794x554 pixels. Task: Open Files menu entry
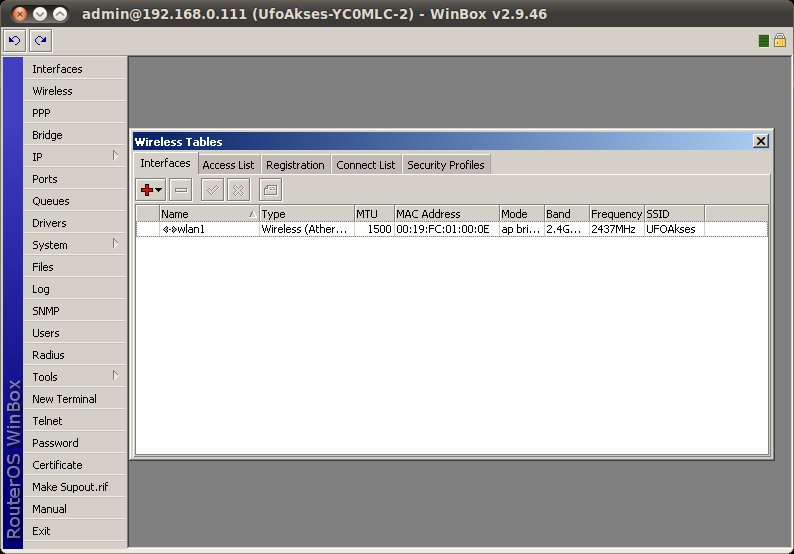[75, 267]
